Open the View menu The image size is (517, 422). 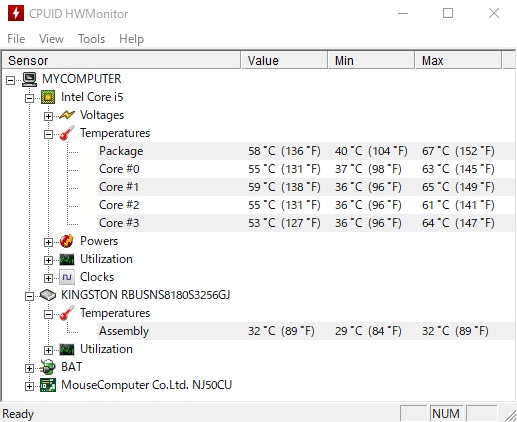point(51,39)
